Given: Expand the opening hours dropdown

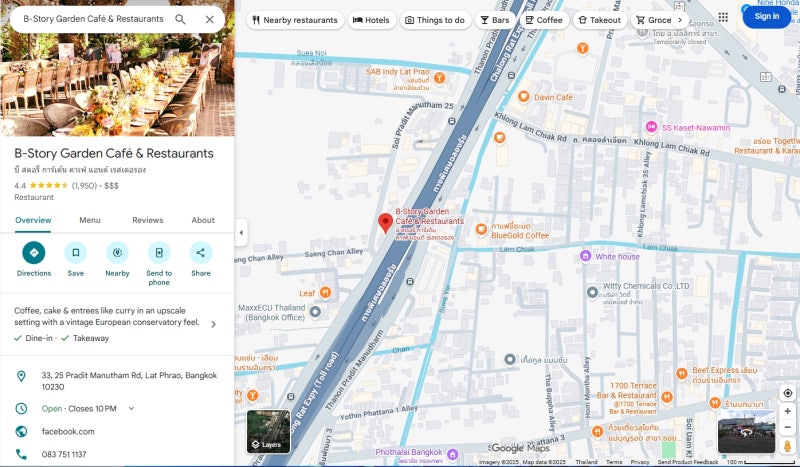Looking at the screenshot, I should click(131, 408).
